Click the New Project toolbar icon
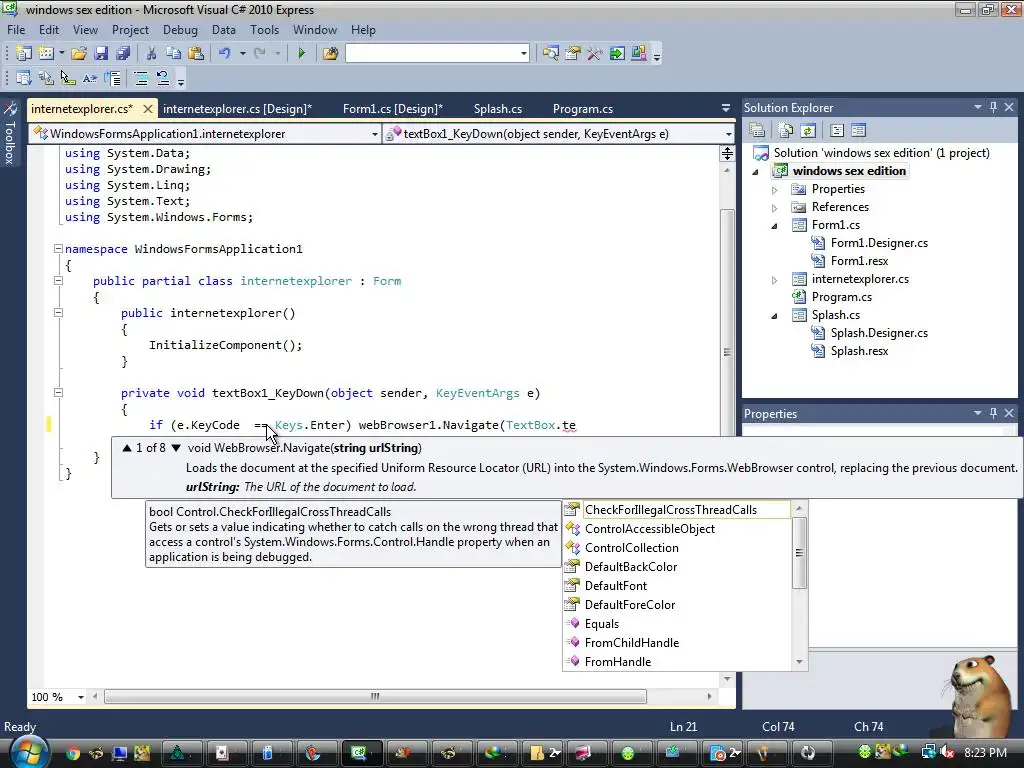Image resolution: width=1024 pixels, height=768 pixels. (x=24, y=54)
